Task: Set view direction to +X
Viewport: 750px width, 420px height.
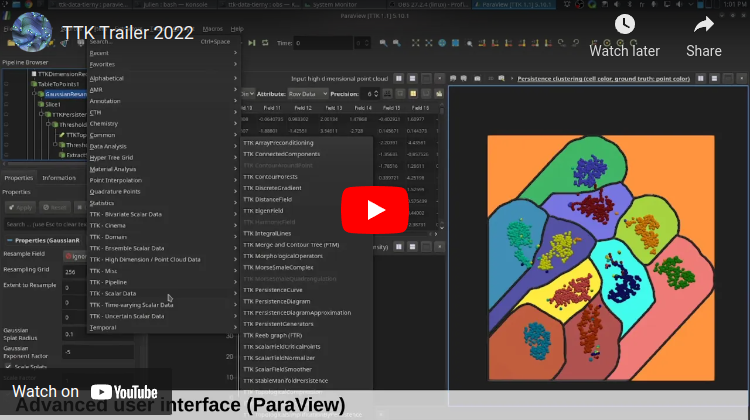Action: tap(482, 43)
